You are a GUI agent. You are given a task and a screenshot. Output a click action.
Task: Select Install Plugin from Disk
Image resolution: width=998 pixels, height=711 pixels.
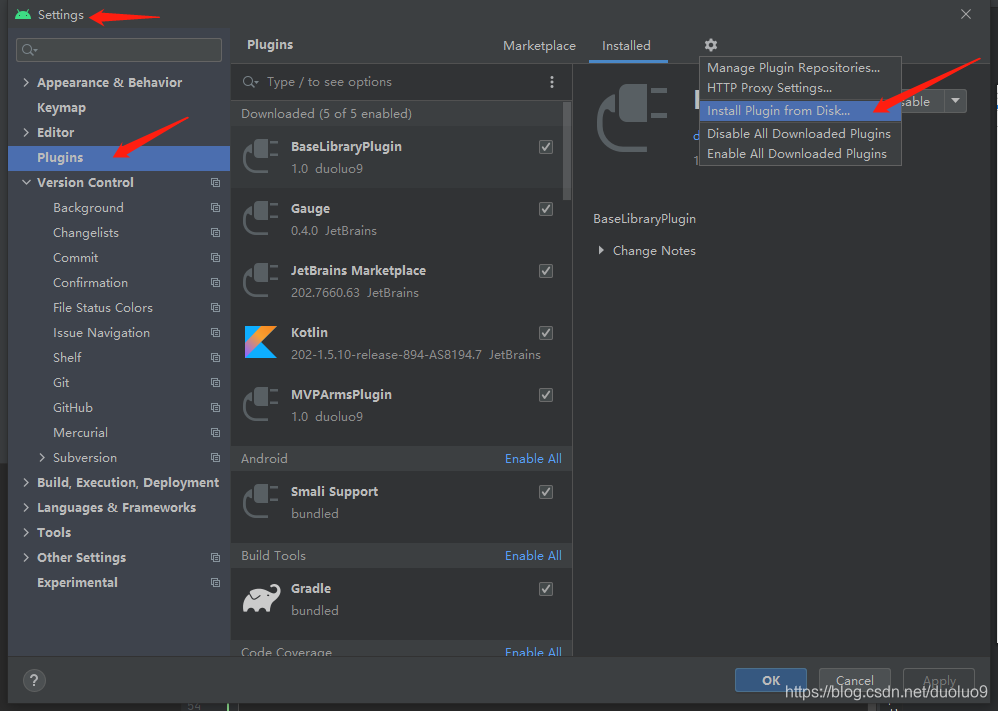800,111
